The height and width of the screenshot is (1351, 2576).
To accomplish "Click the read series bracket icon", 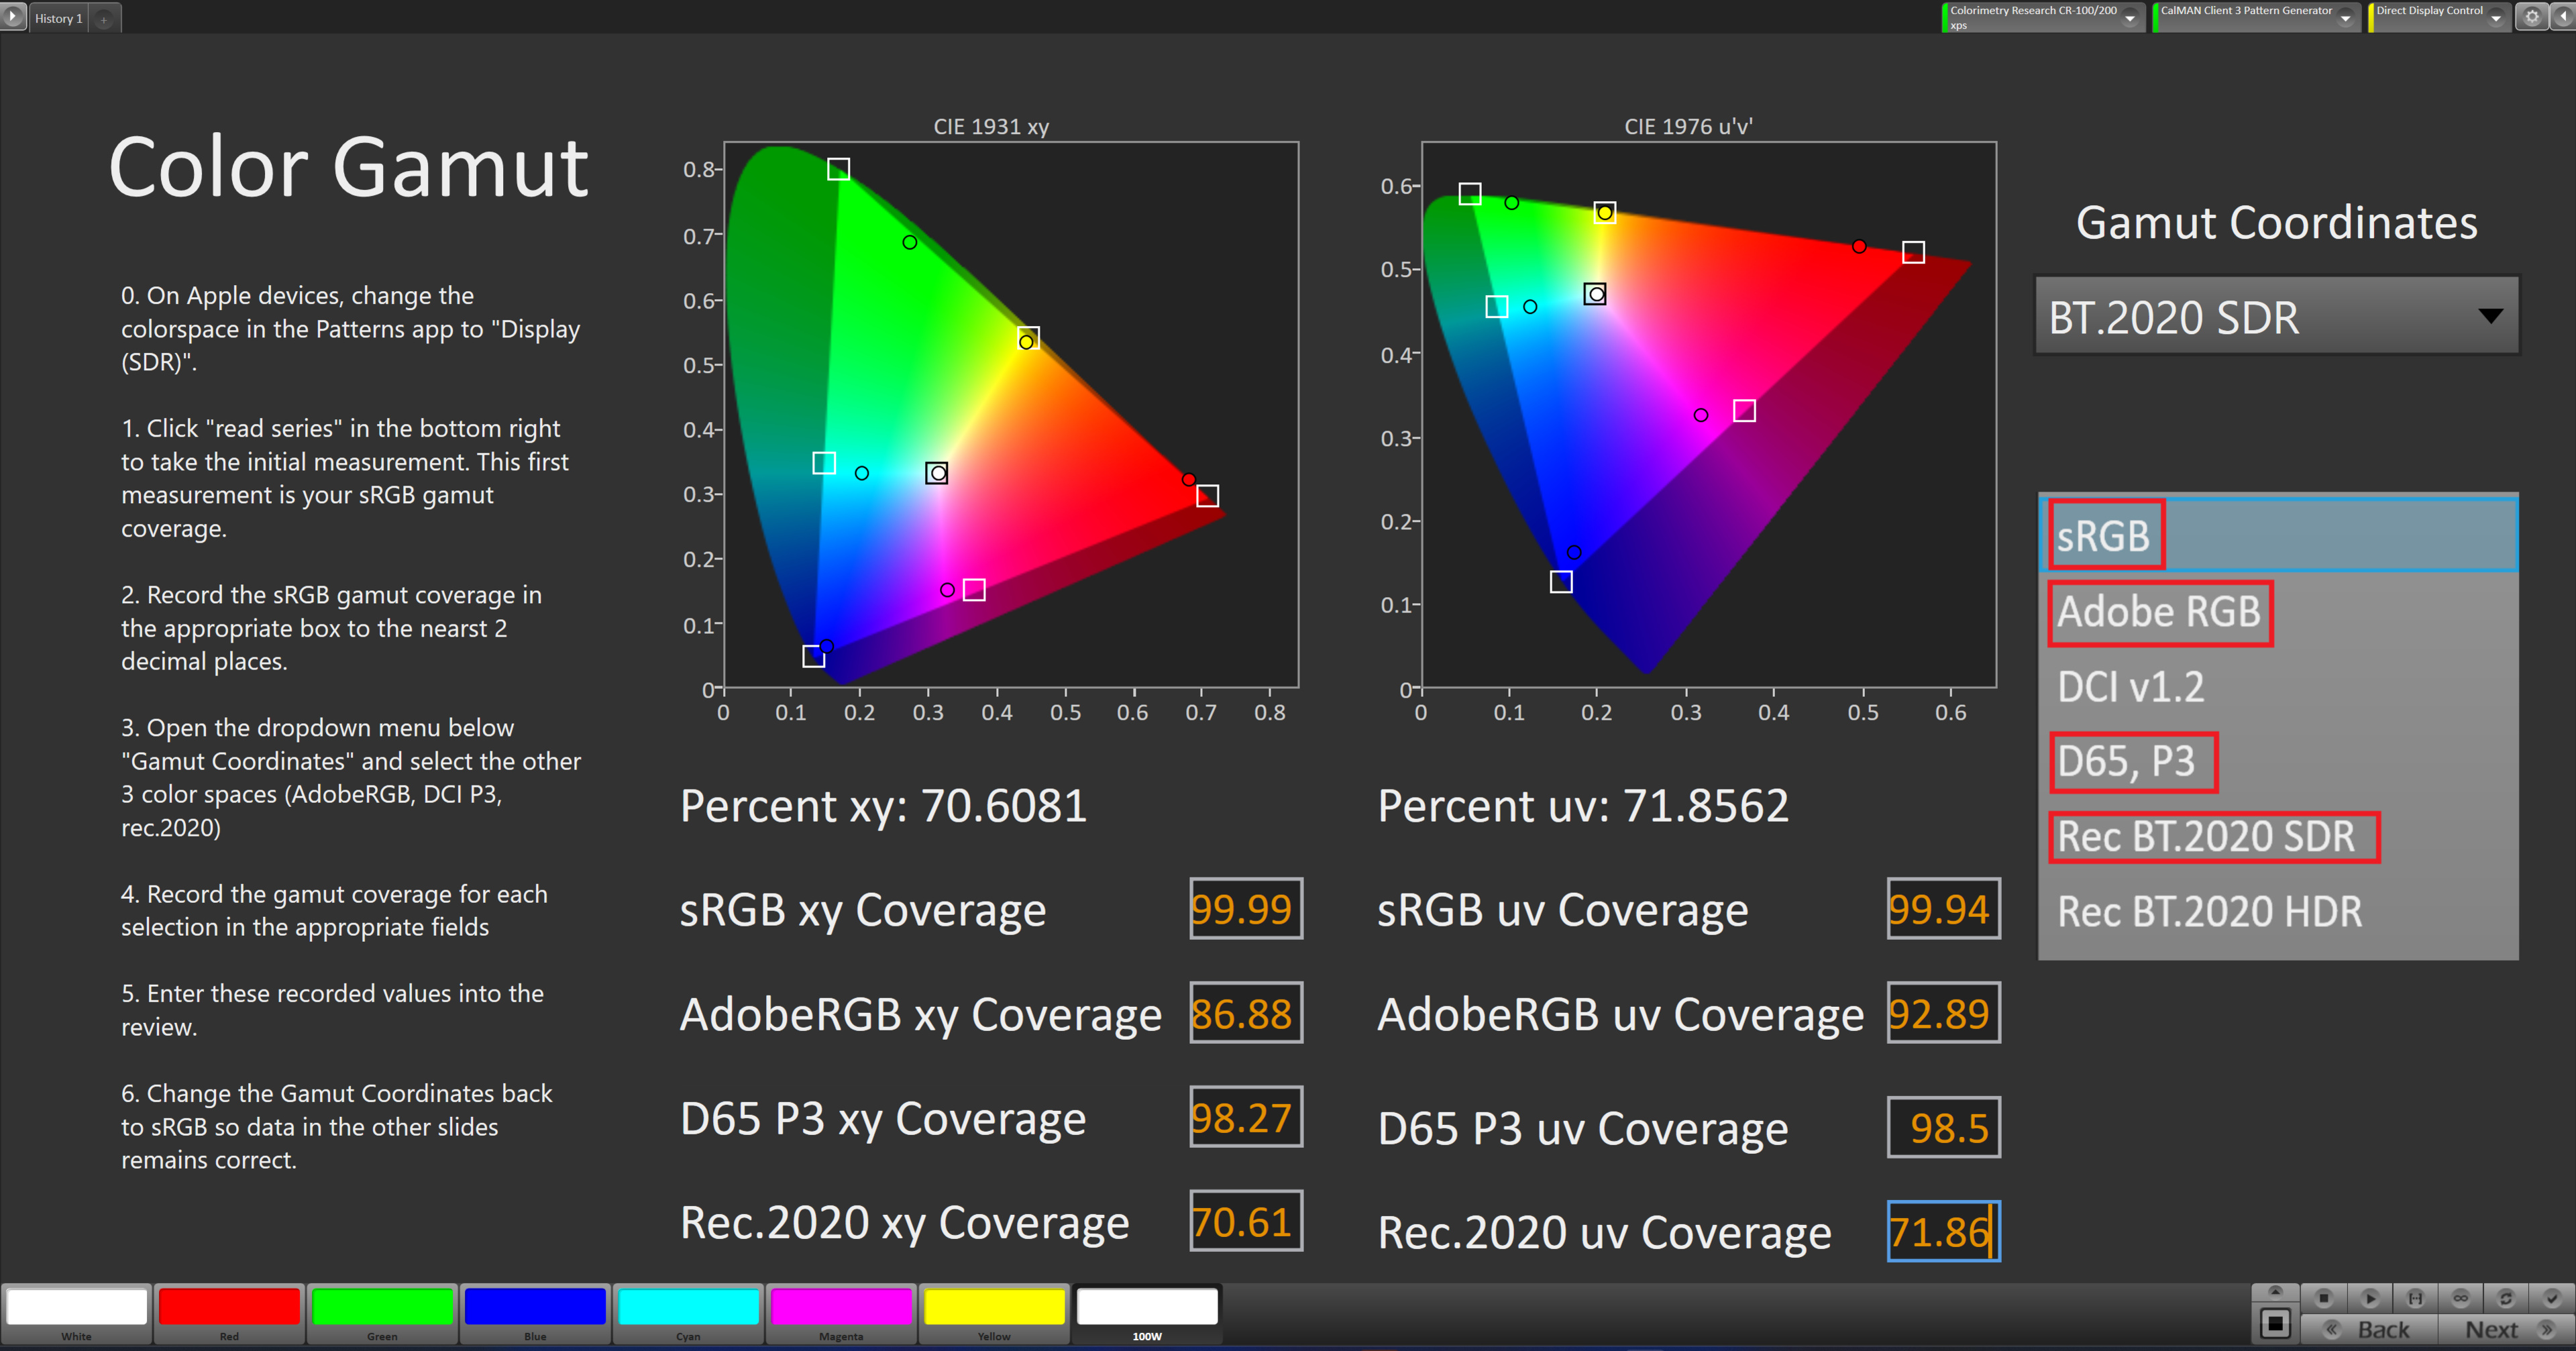I will (2415, 1298).
